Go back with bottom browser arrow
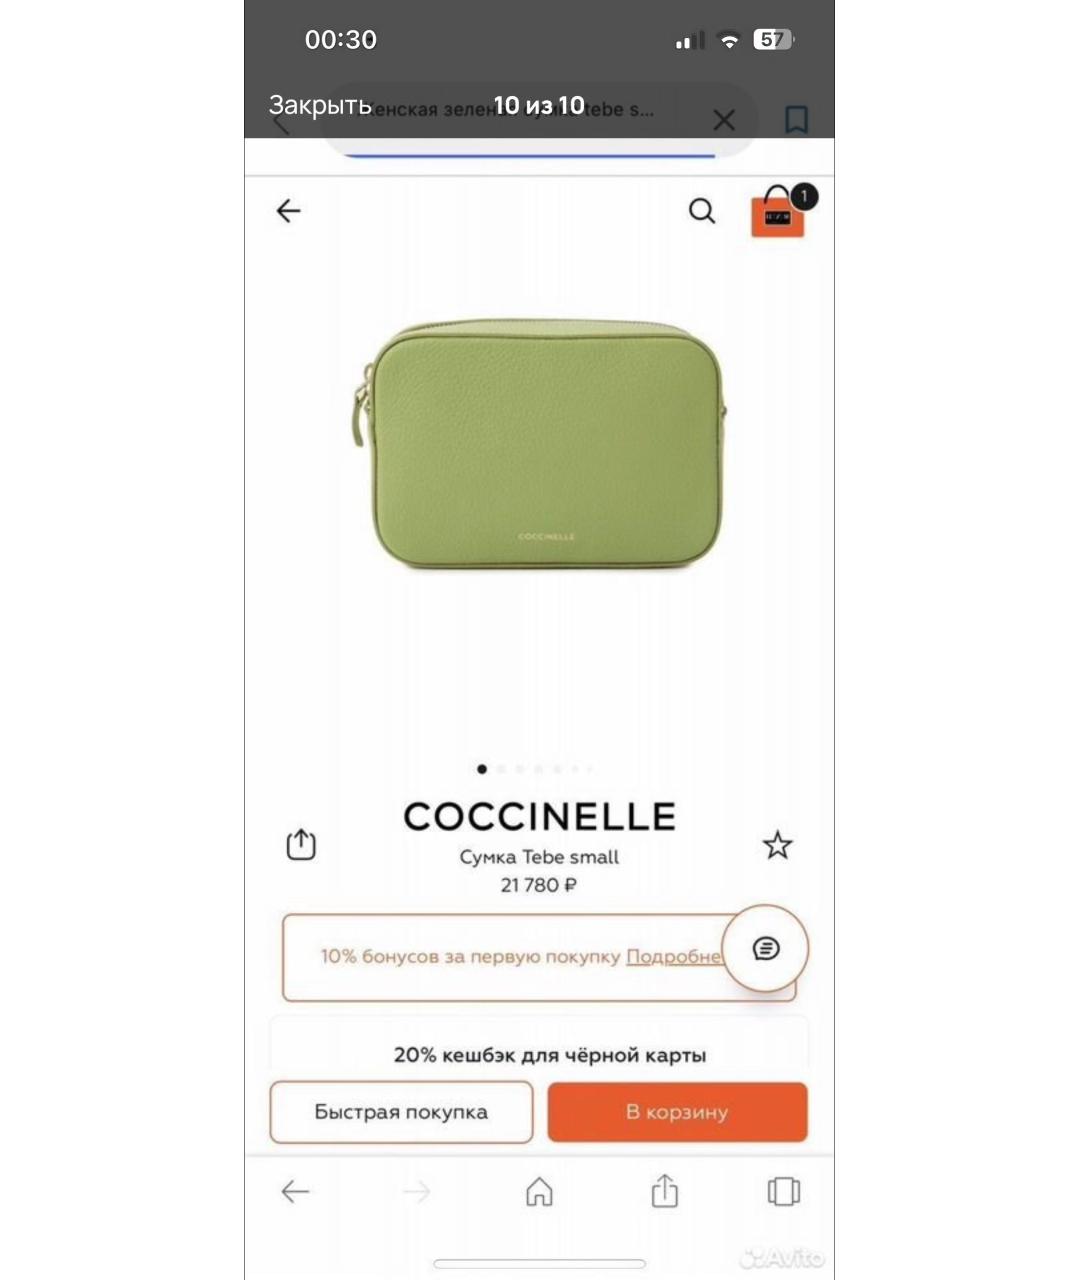This screenshot has width=1080, height=1280. (295, 1191)
